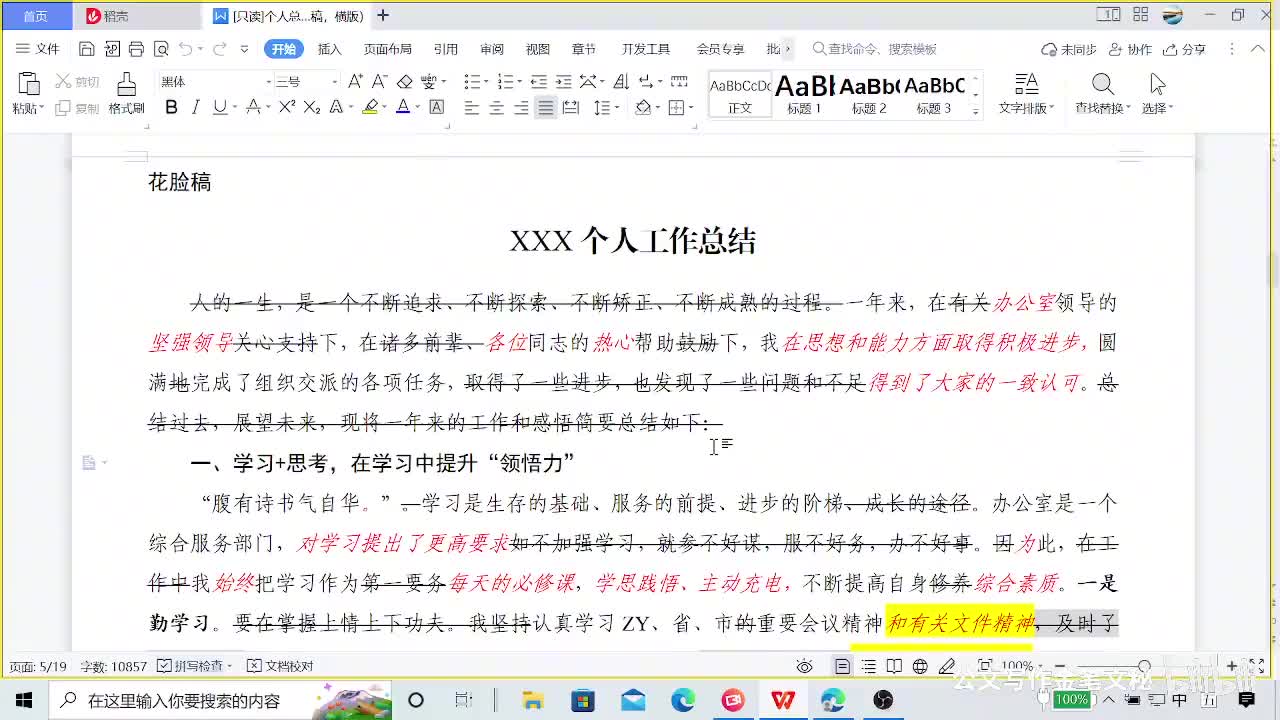Align text left
Viewport: 1280px width, 720px height.
tap(472, 107)
